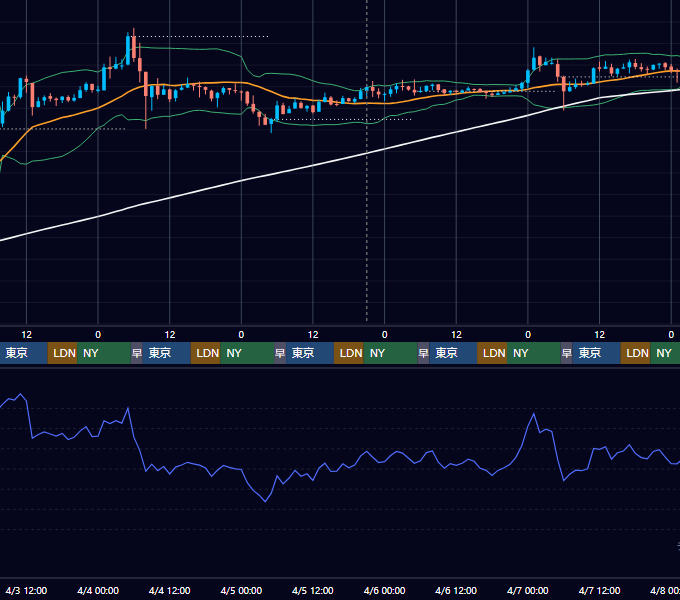Click the 4/3 12:00 date label
The image size is (680, 600).
pyautogui.click(x=26, y=590)
